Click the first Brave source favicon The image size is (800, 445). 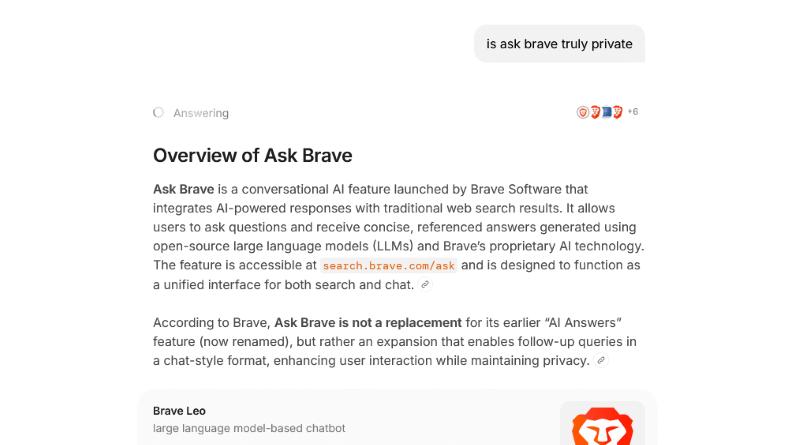pos(583,112)
